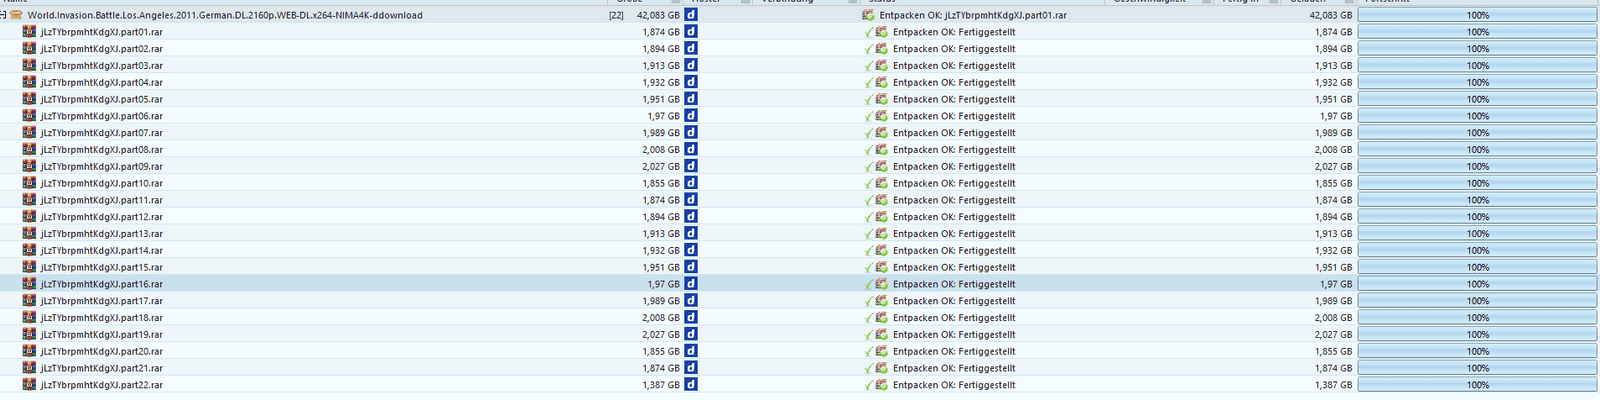The height and width of the screenshot is (400, 1600).
Task: Click 'Entpacken OK: Fertiggestellt' status of part13.rar
Action: pos(954,234)
